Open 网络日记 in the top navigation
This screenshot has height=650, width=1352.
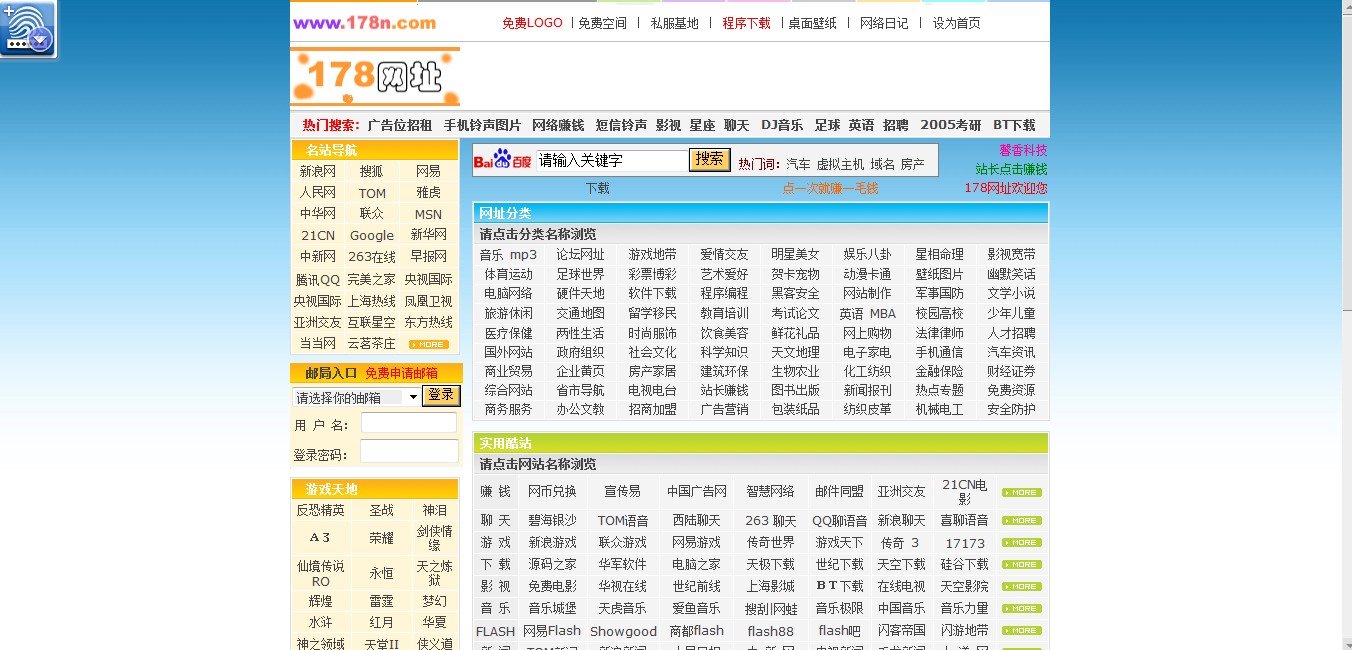884,23
